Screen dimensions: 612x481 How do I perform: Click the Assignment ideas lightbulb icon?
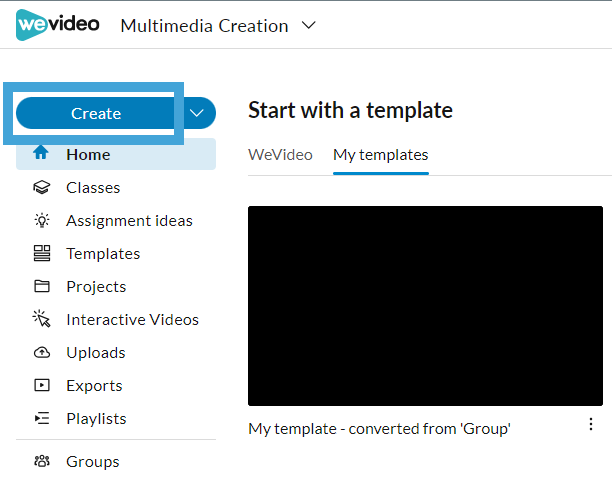click(41, 221)
